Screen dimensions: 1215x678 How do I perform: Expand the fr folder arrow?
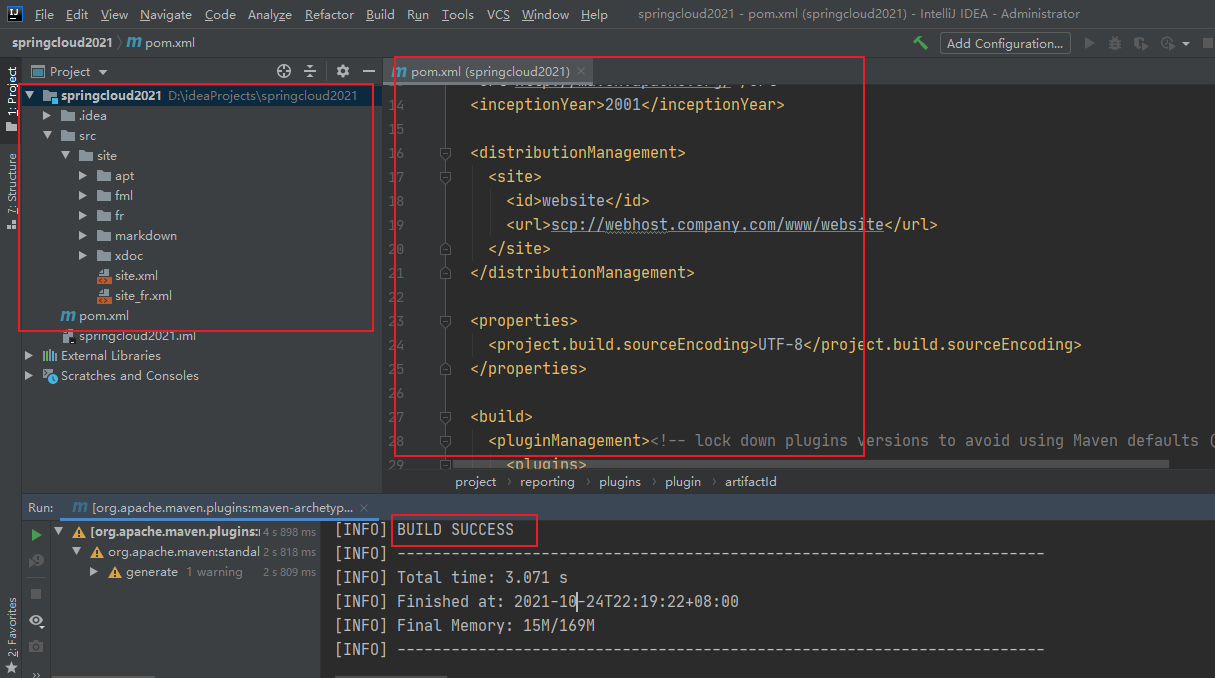click(x=84, y=216)
